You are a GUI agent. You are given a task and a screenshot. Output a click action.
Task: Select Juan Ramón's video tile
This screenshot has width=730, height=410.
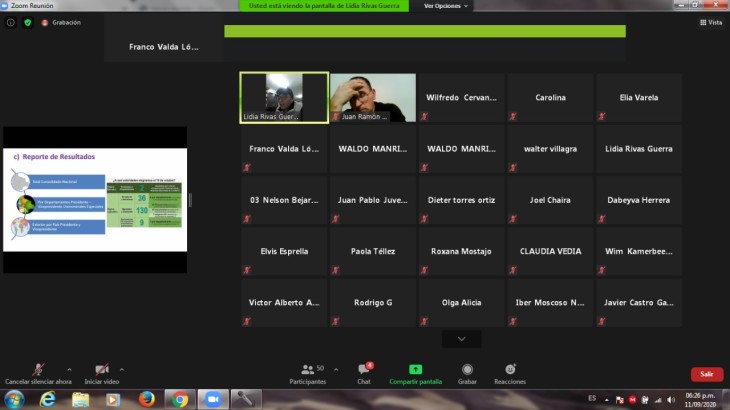coord(372,97)
